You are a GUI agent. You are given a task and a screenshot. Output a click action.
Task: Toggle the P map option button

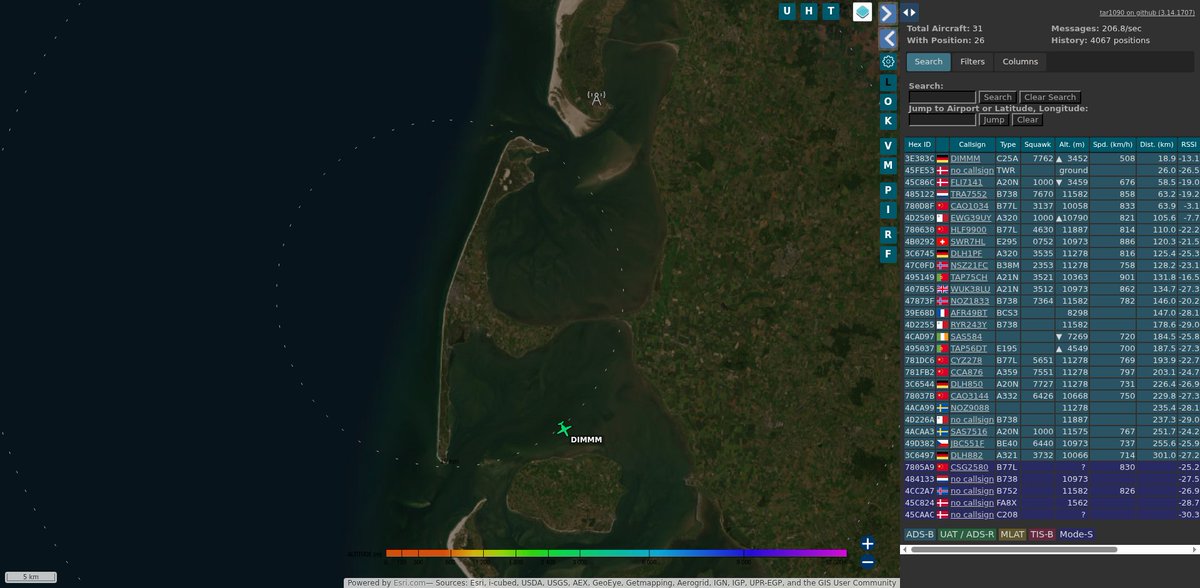pyautogui.click(x=888, y=190)
